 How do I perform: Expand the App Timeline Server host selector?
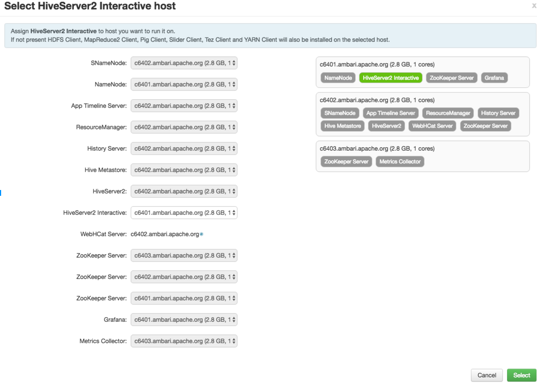pyautogui.click(x=184, y=106)
